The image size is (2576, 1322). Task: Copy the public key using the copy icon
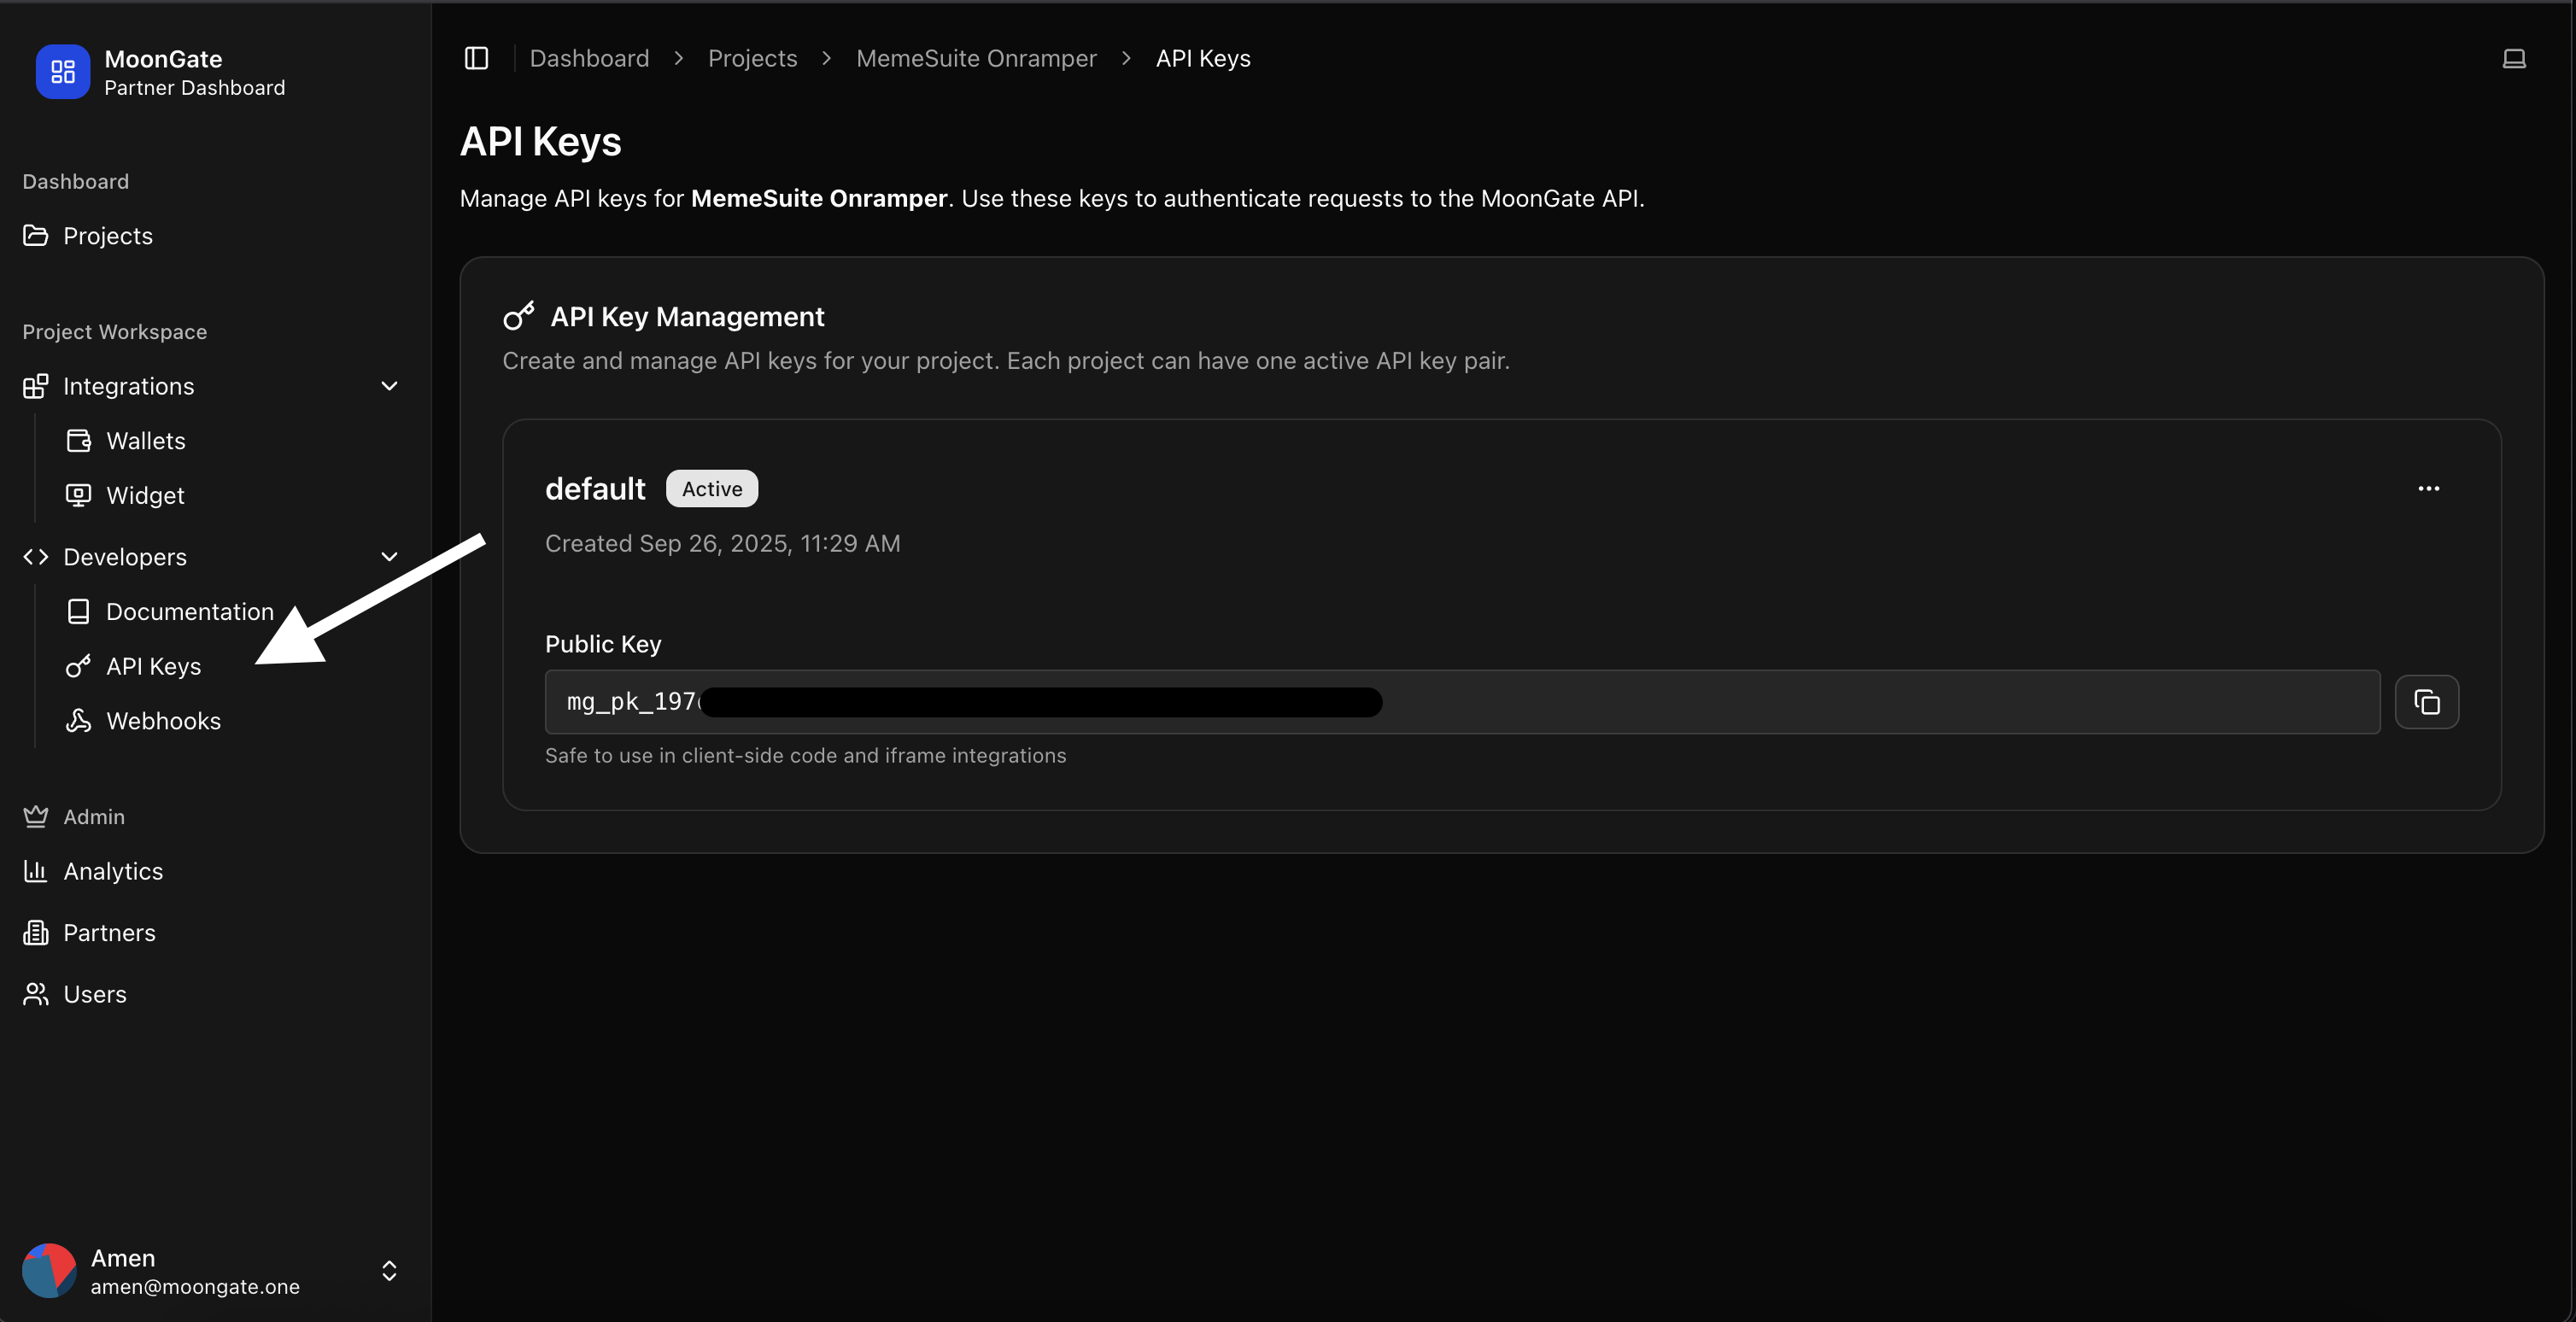[x=2427, y=702]
